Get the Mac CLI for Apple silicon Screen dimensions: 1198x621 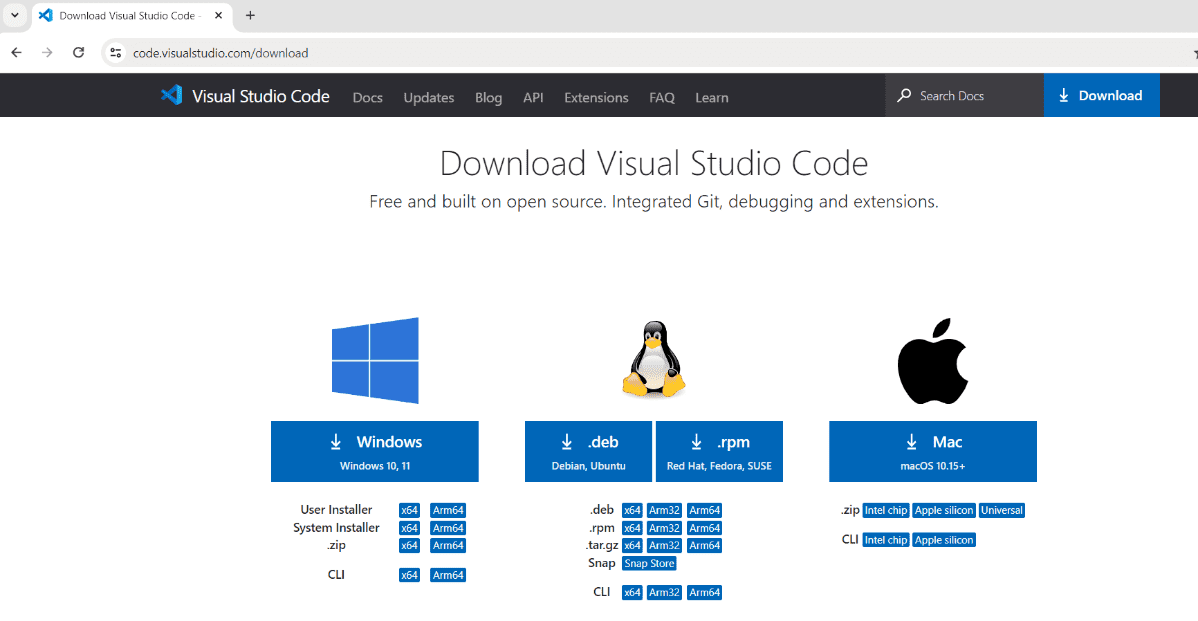pos(944,540)
